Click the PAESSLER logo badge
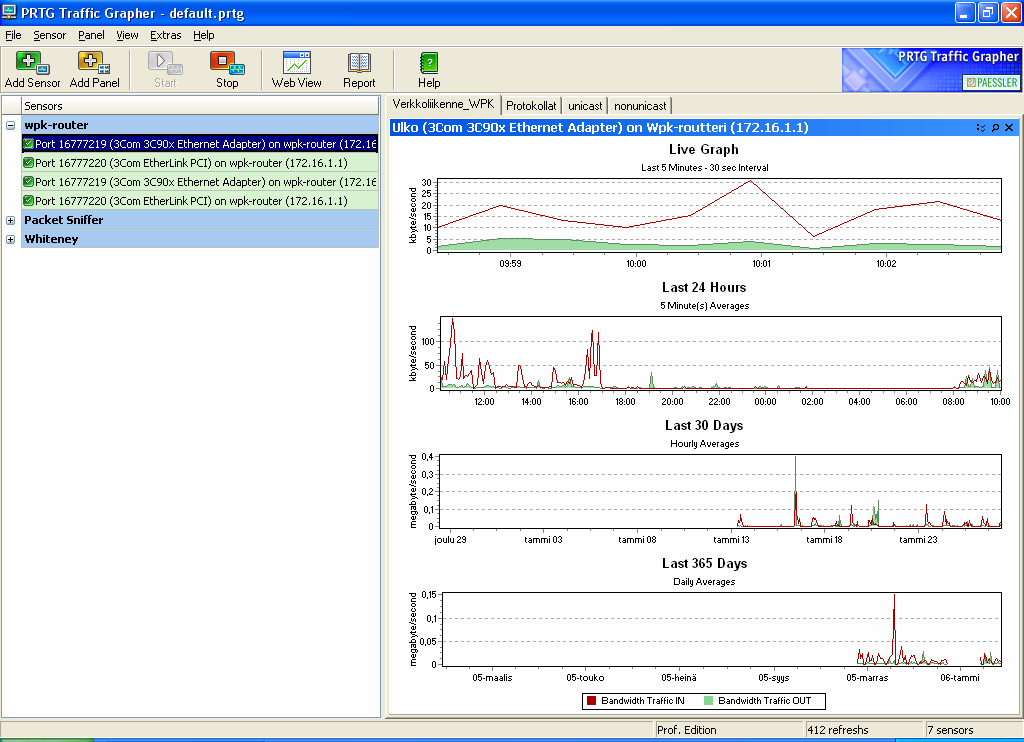 click(x=991, y=82)
